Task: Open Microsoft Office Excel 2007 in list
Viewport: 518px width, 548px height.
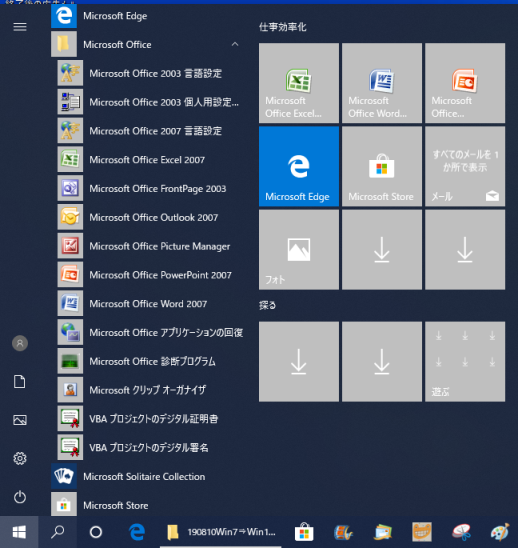Action: click(x=150, y=160)
